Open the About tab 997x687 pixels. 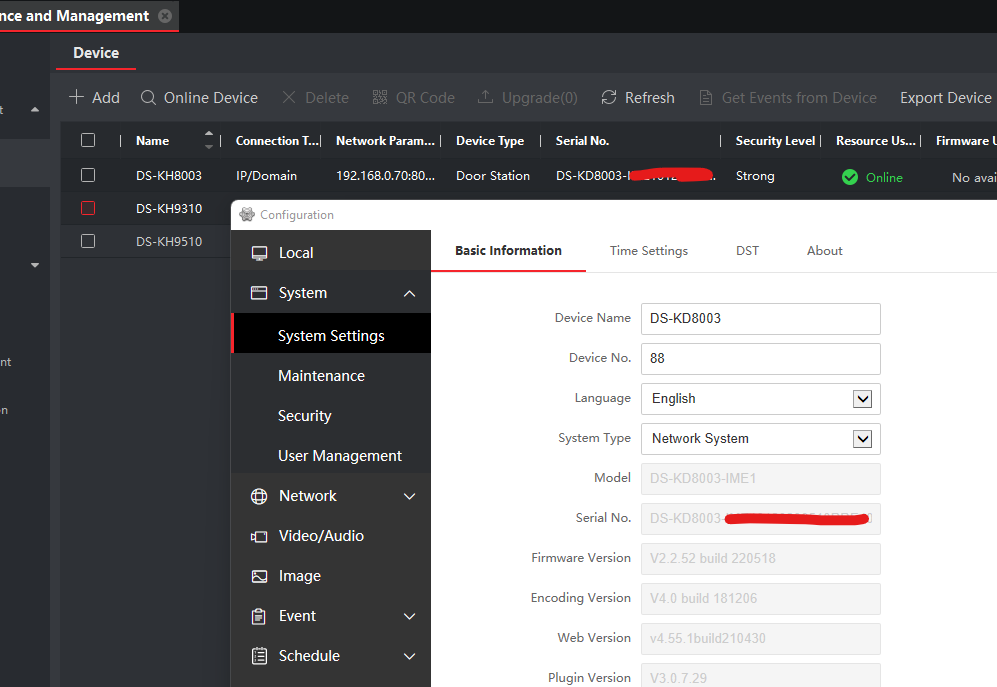[x=824, y=251]
